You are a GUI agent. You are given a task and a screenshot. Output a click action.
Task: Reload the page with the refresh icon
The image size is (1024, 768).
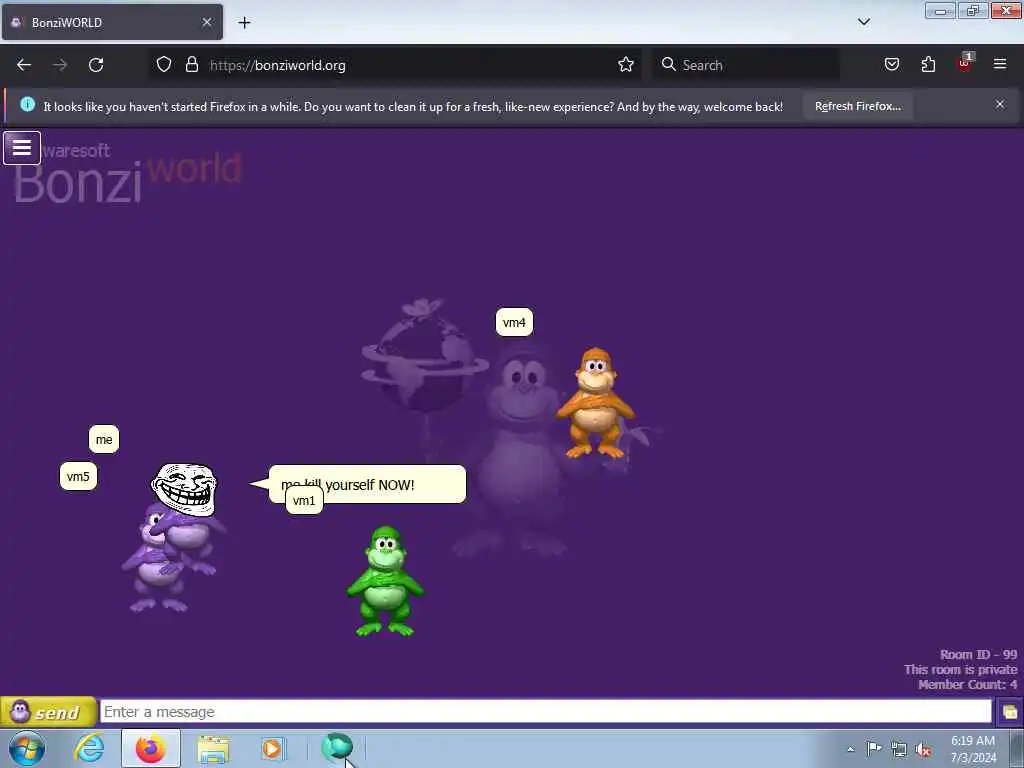[96, 65]
